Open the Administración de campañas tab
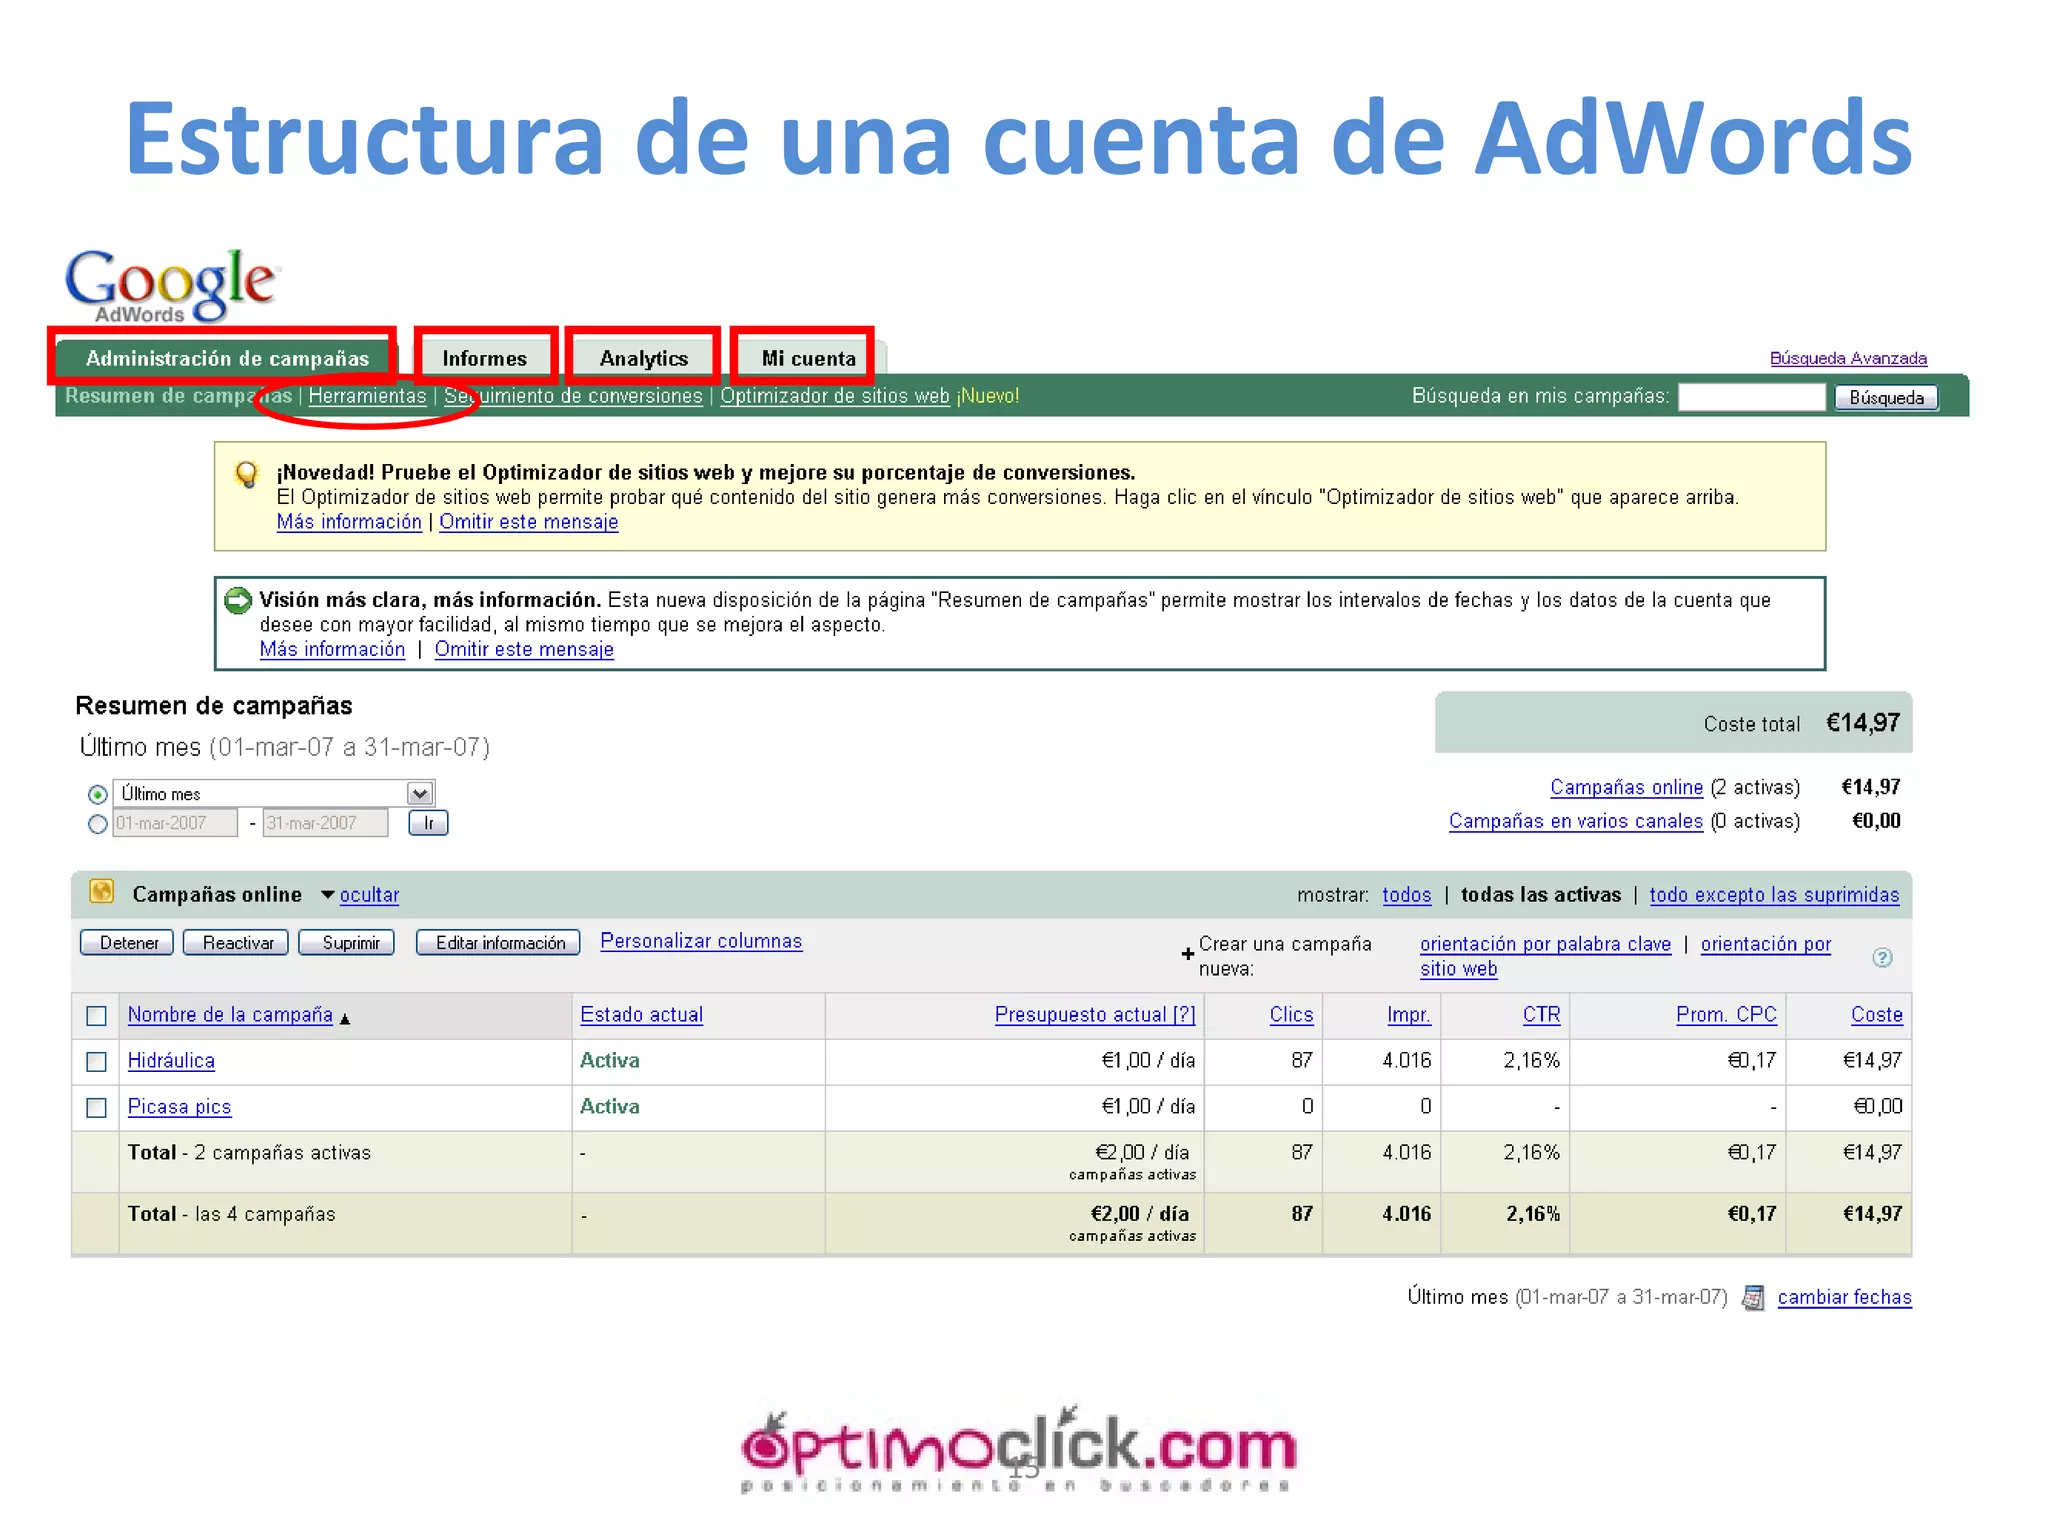2048x1536 pixels. pos(227,358)
